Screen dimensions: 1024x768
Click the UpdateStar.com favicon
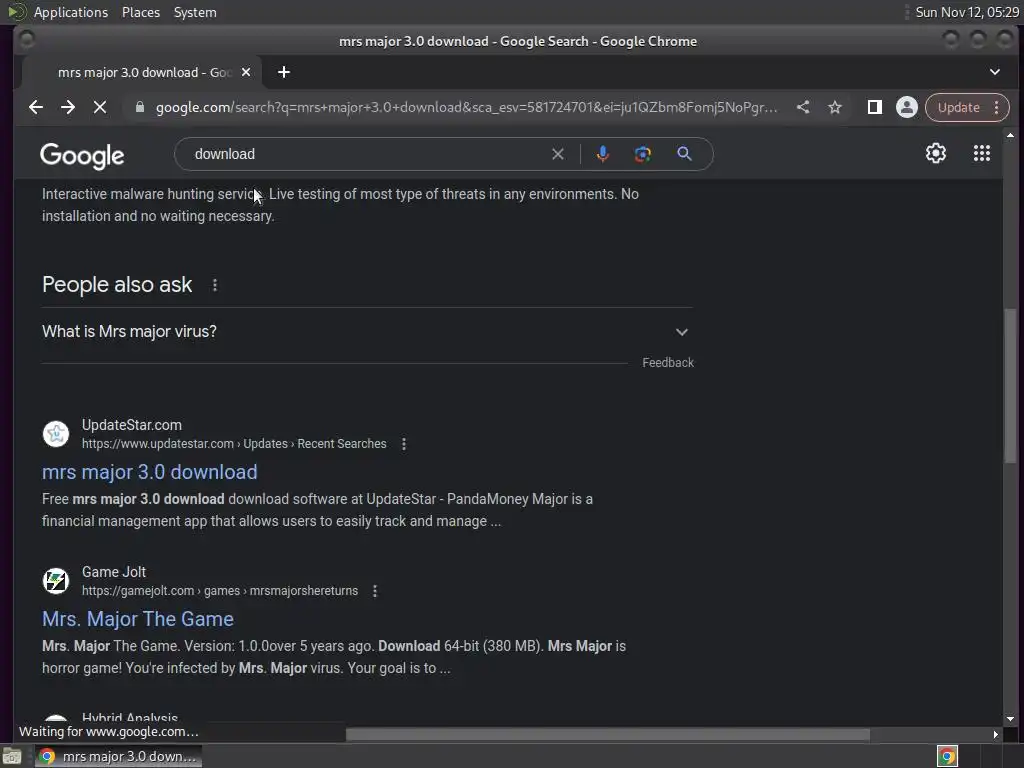tap(56, 434)
